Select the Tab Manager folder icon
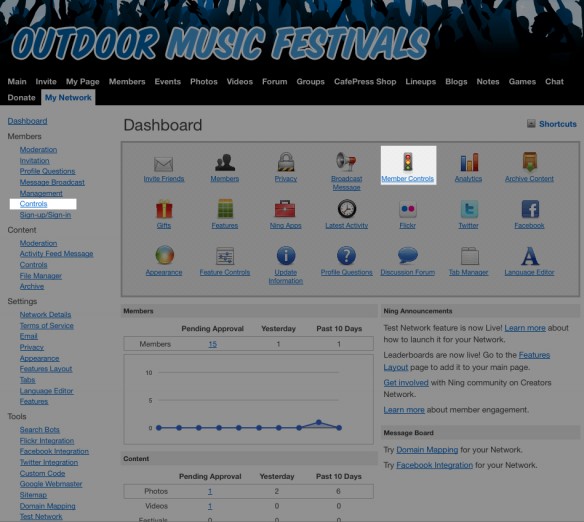Screen dimensions: 584x522 tap(469, 256)
